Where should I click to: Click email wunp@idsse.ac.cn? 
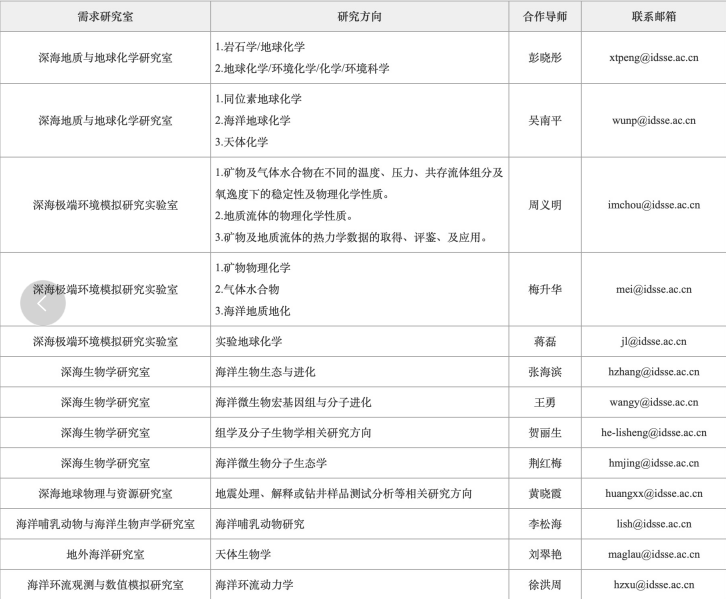pos(654,120)
